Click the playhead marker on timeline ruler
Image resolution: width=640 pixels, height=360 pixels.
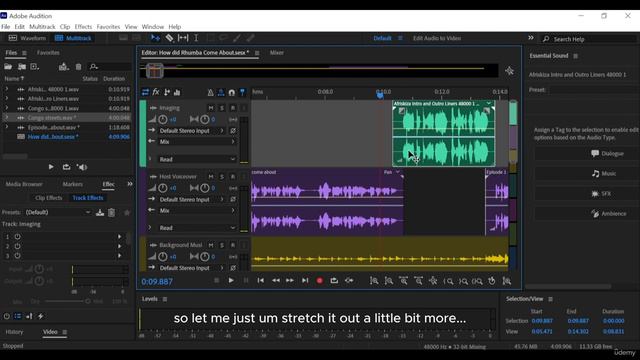[x=380, y=95]
